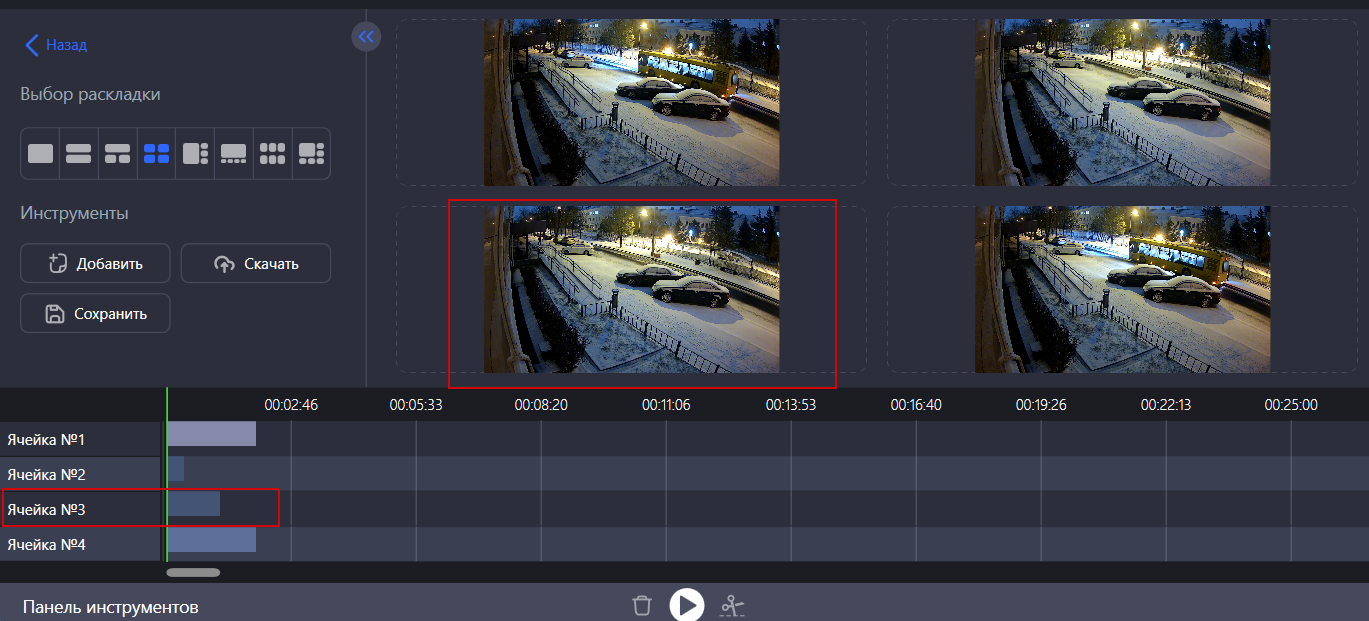Select the single-cell layout icon
Image resolution: width=1369 pixels, height=621 pixels.
point(40,153)
